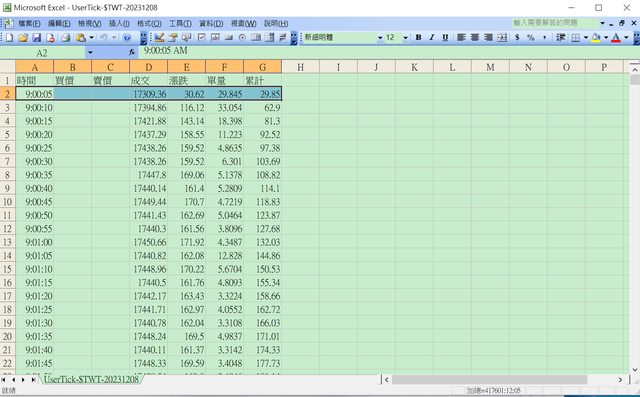Open the Name Box dropdown arrow
The image size is (640, 397).
(x=90, y=52)
